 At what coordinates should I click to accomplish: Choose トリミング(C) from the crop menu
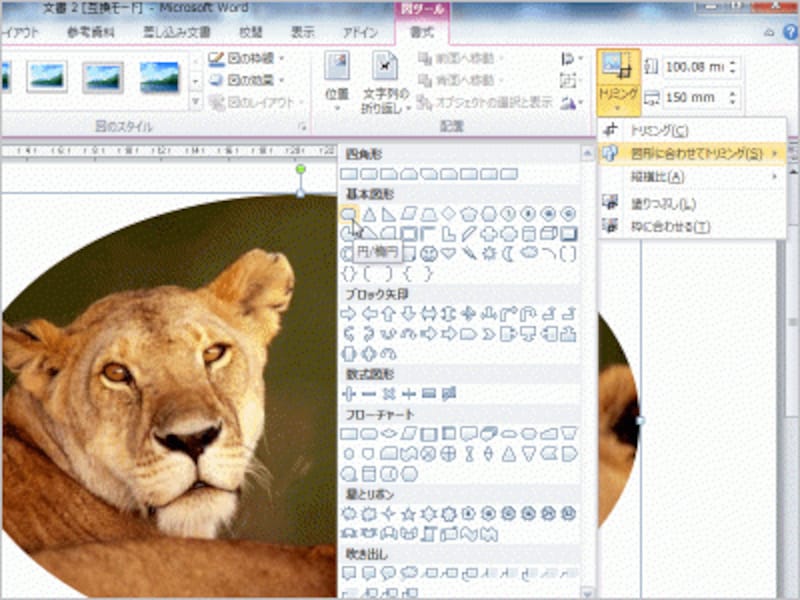pos(691,131)
